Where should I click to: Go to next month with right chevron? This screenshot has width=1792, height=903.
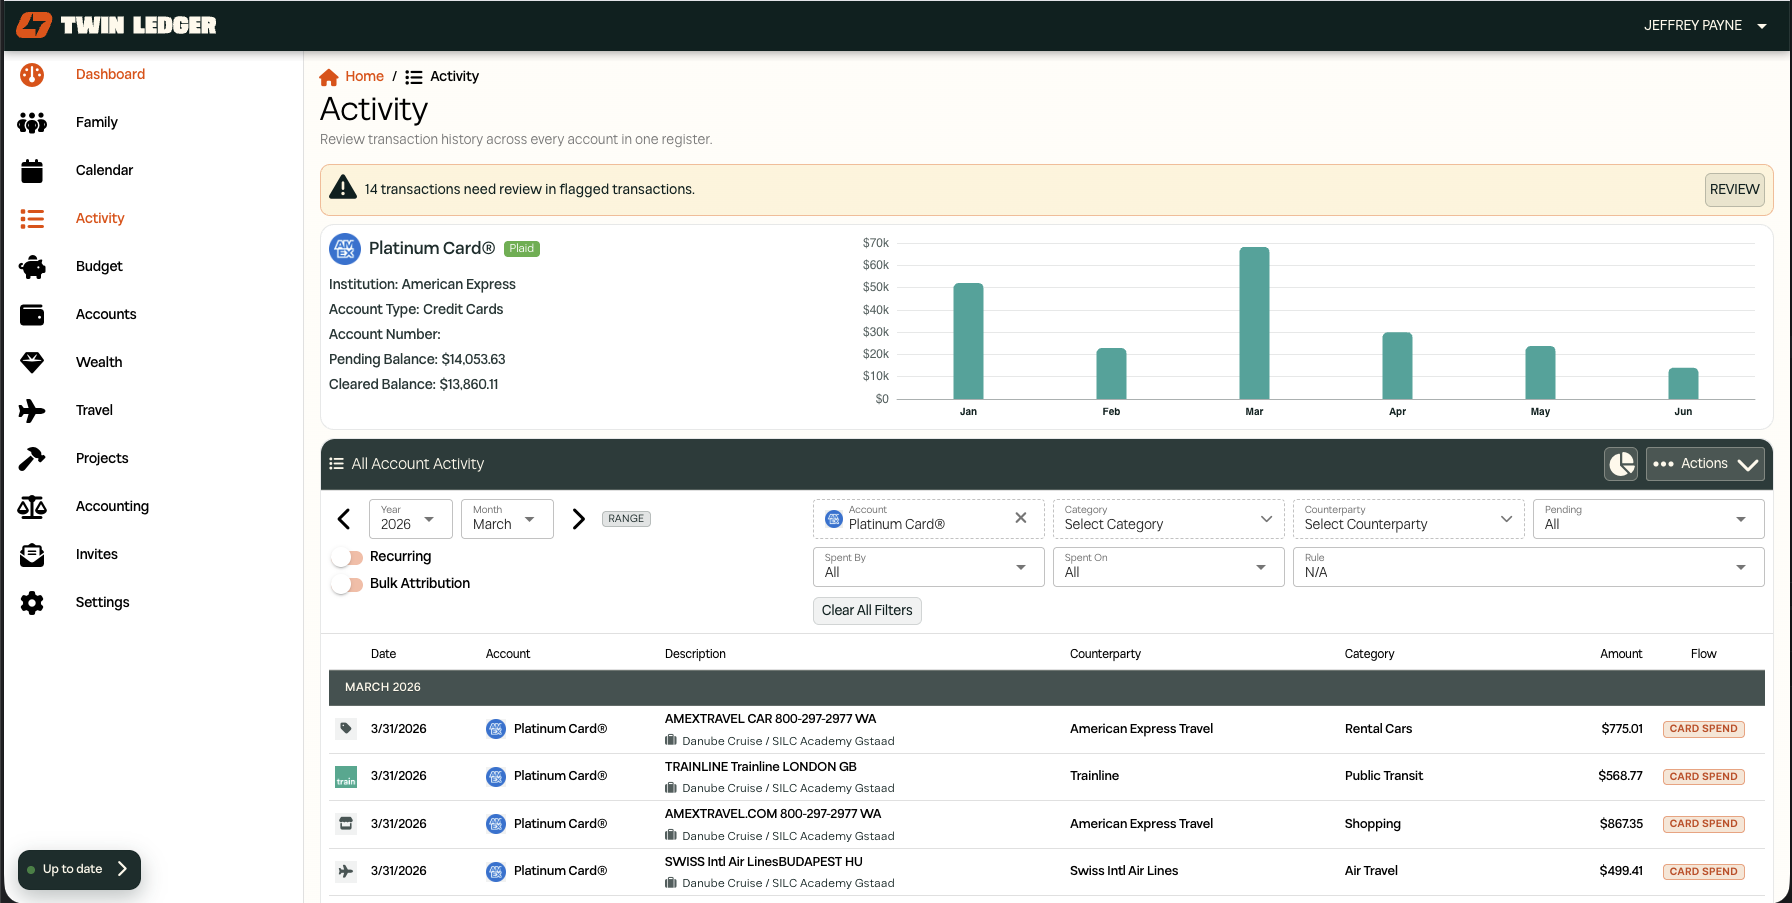click(578, 519)
